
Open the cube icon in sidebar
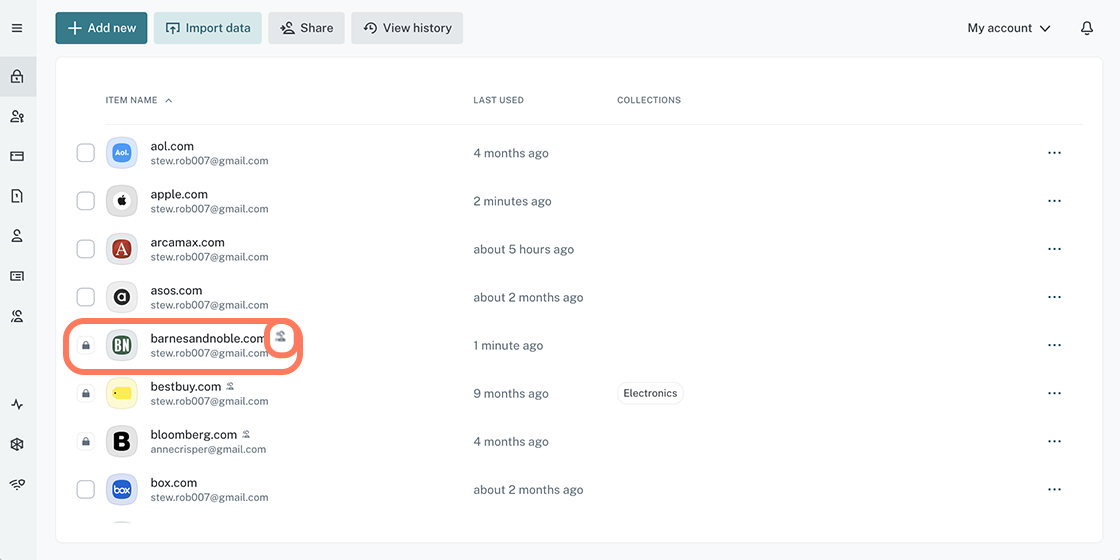17,445
